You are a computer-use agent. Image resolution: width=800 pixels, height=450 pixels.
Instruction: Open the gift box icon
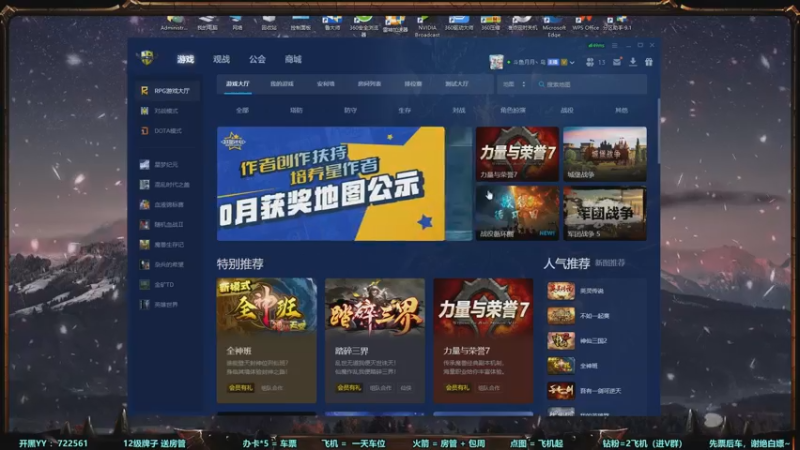pyautogui.click(x=648, y=62)
